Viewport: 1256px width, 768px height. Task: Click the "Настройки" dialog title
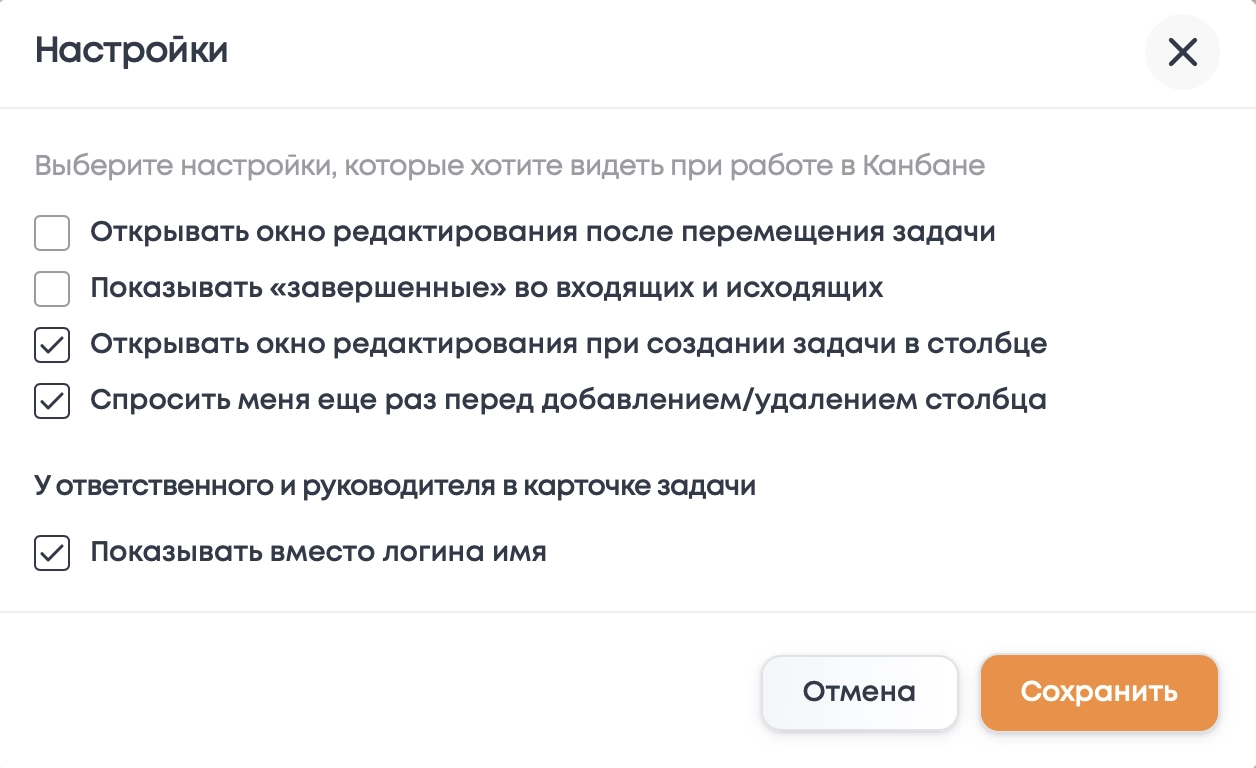pyautogui.click(x=132, y=51)
